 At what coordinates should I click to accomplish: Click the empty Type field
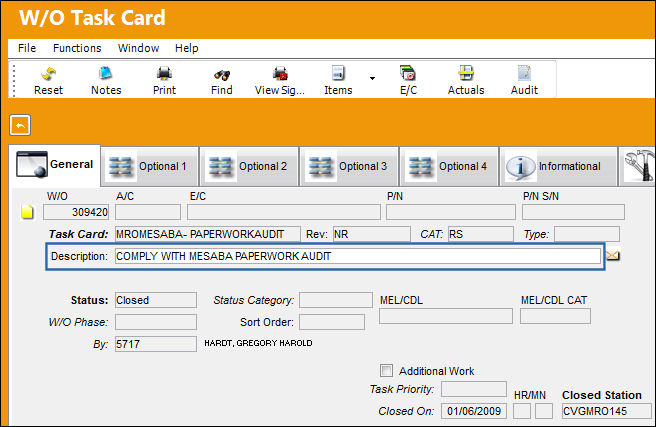point(587,234)
